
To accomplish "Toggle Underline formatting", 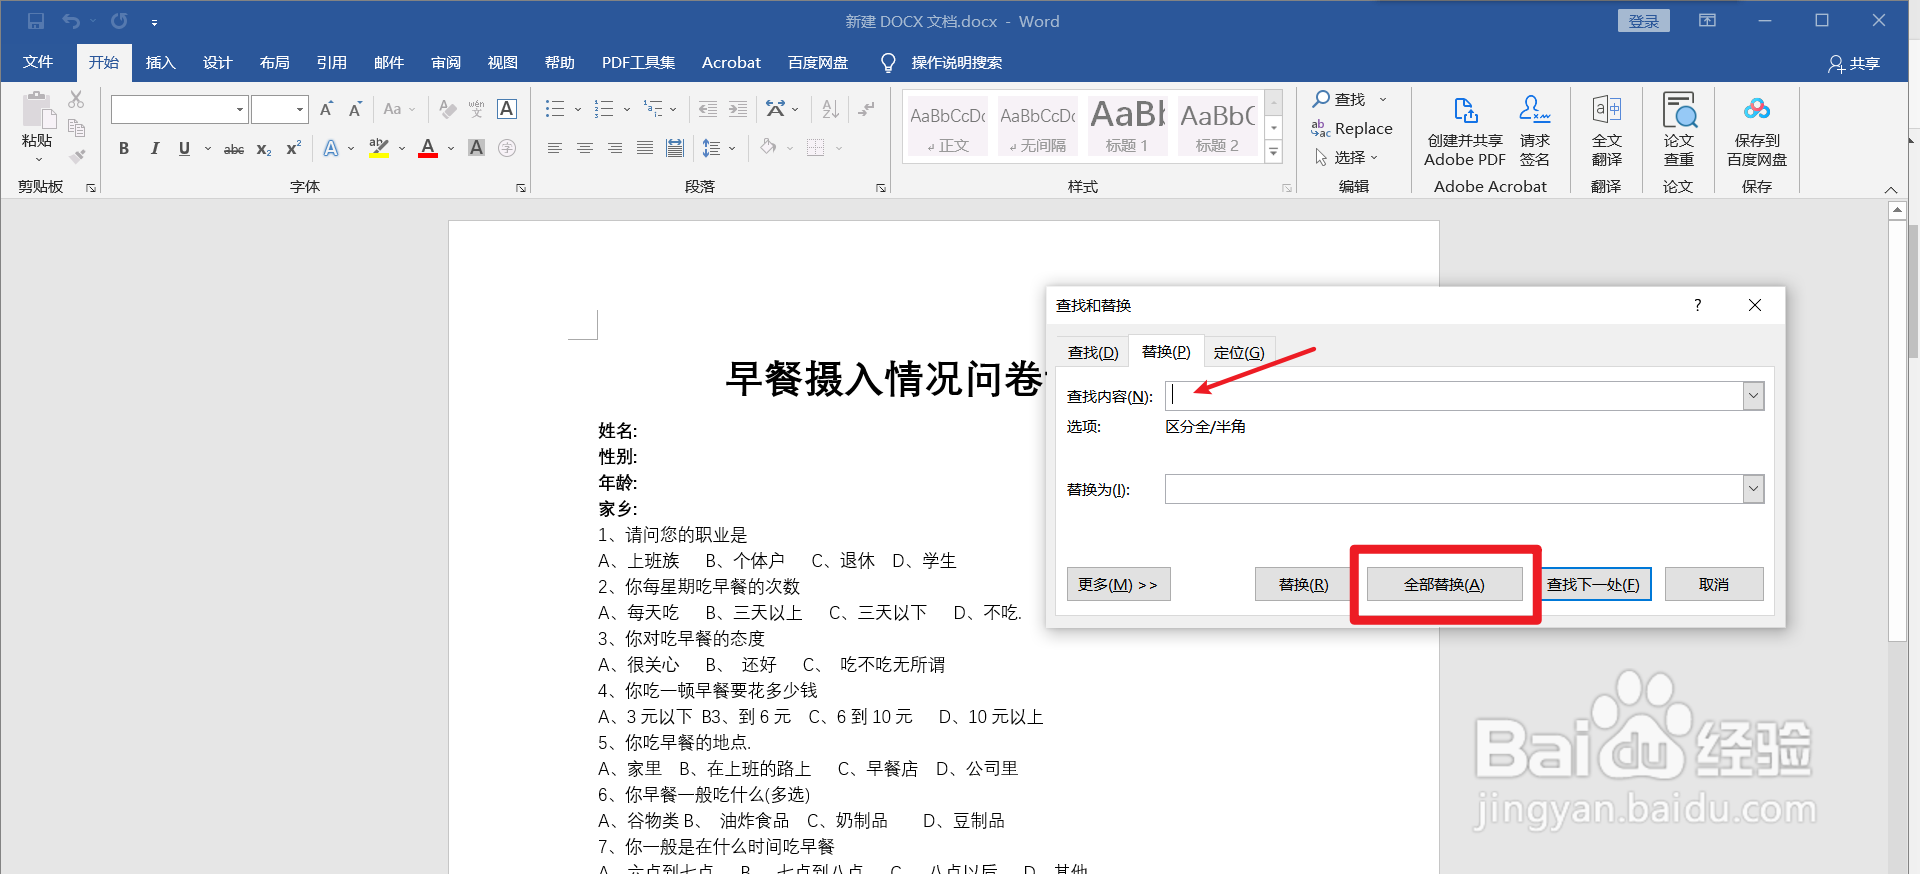I will 184,148.
